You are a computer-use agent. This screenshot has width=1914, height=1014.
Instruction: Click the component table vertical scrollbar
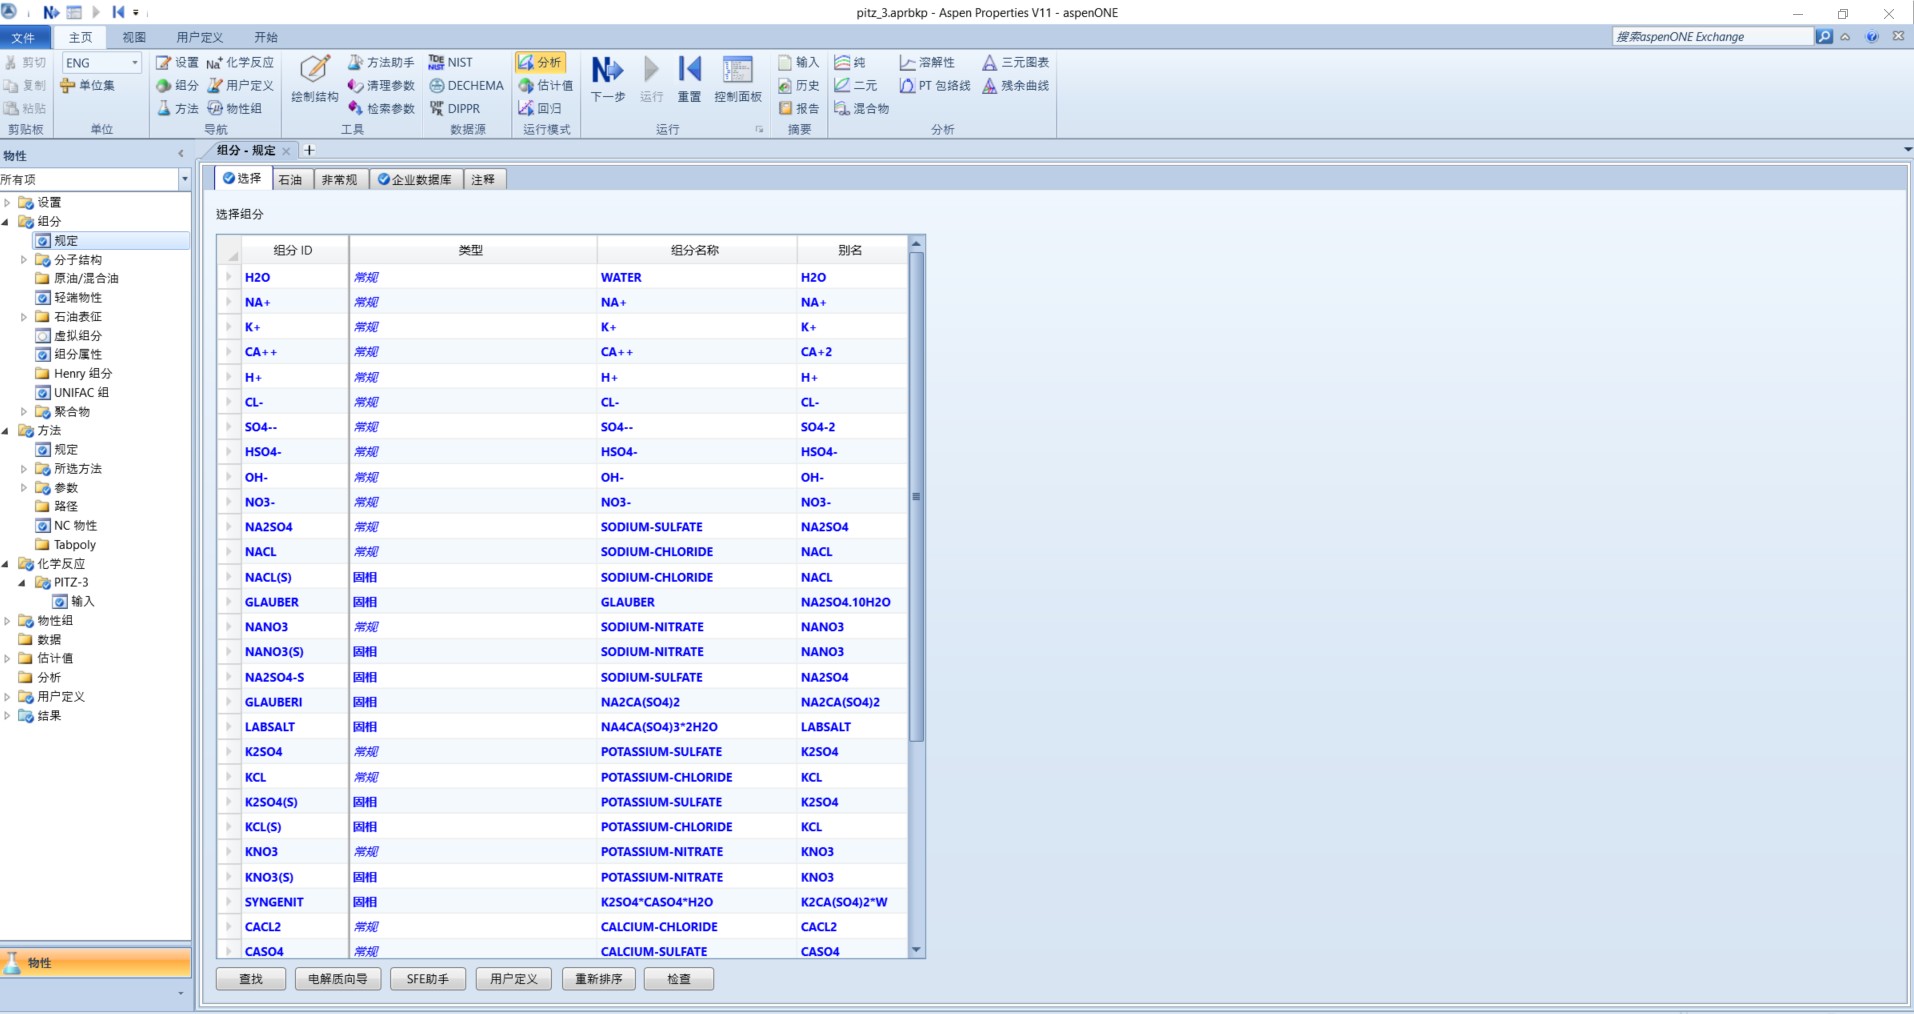point(917,496)
